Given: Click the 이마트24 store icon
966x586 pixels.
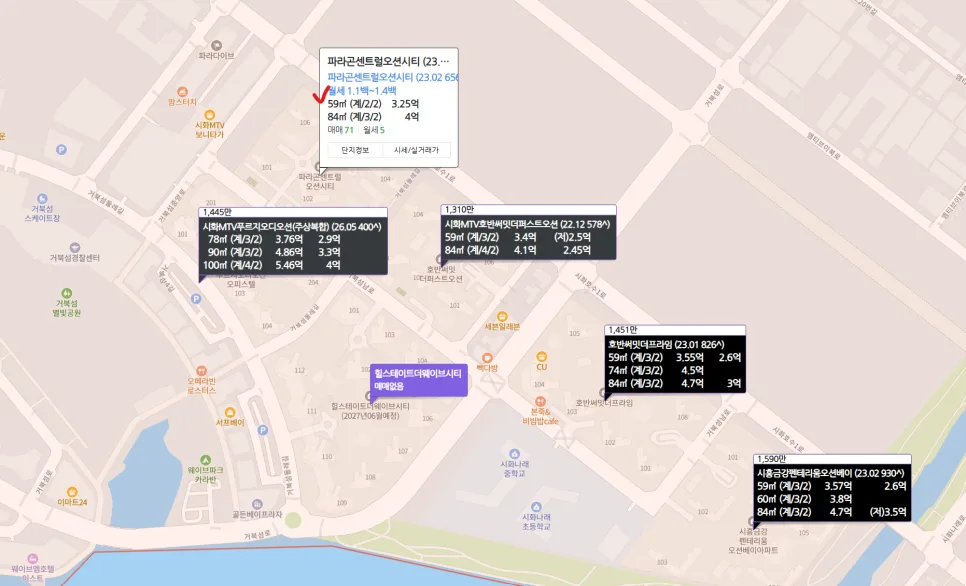Looking at the screenshot, I should [x=72, y=492].
